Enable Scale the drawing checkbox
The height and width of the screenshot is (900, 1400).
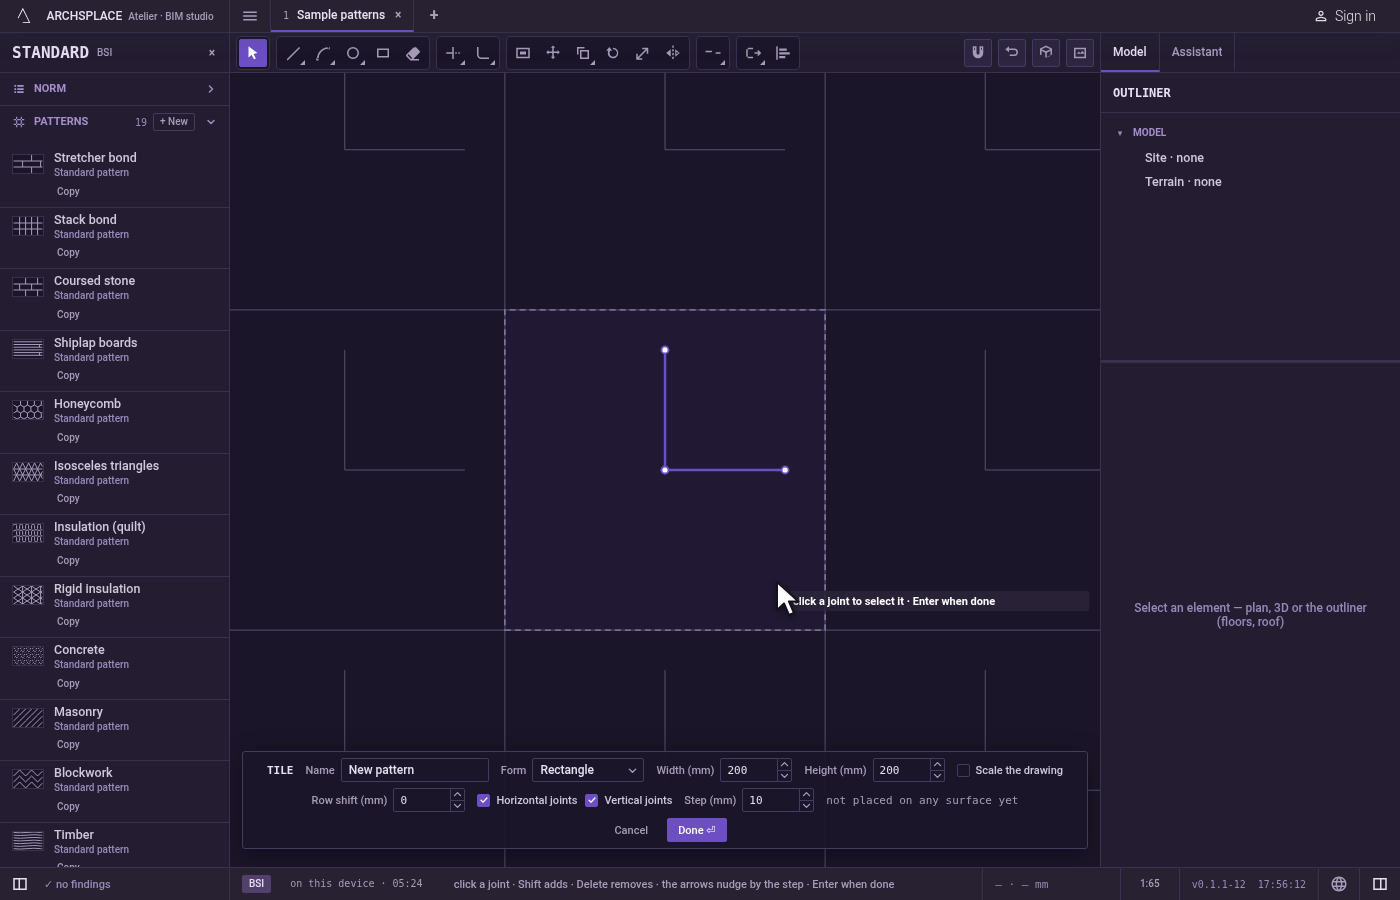coord(963,770)
